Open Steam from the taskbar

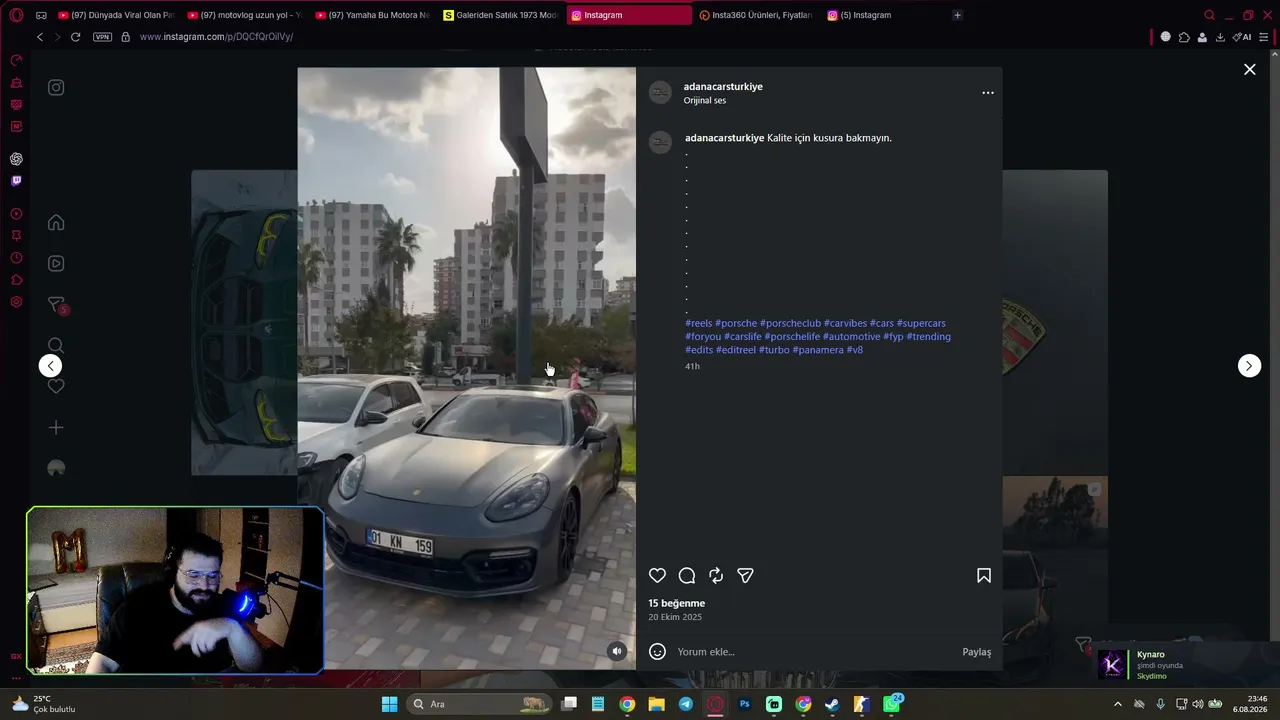click(x=832, y=704)
